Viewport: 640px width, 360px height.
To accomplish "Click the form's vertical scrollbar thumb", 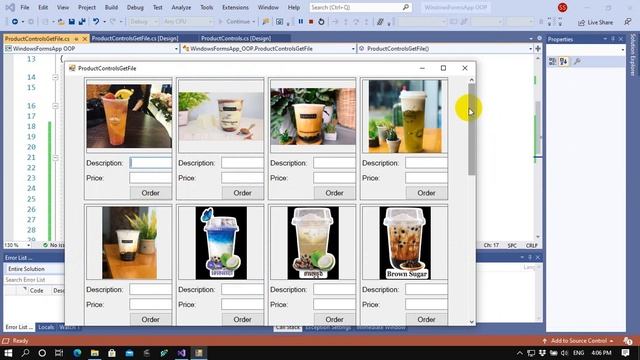I will (472, 130).
